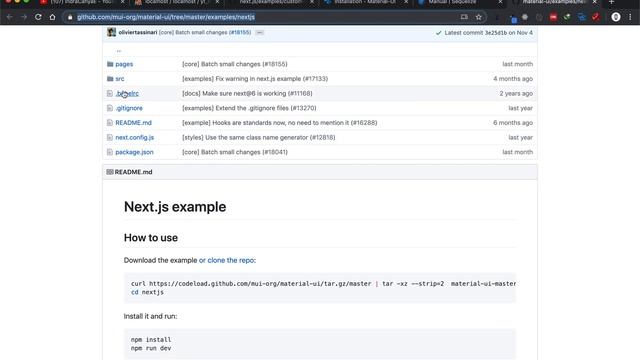Open commit 'Make sure next@6 is working'
The height and width of the screenshot is (360, 640).
(x=247, y=93)
